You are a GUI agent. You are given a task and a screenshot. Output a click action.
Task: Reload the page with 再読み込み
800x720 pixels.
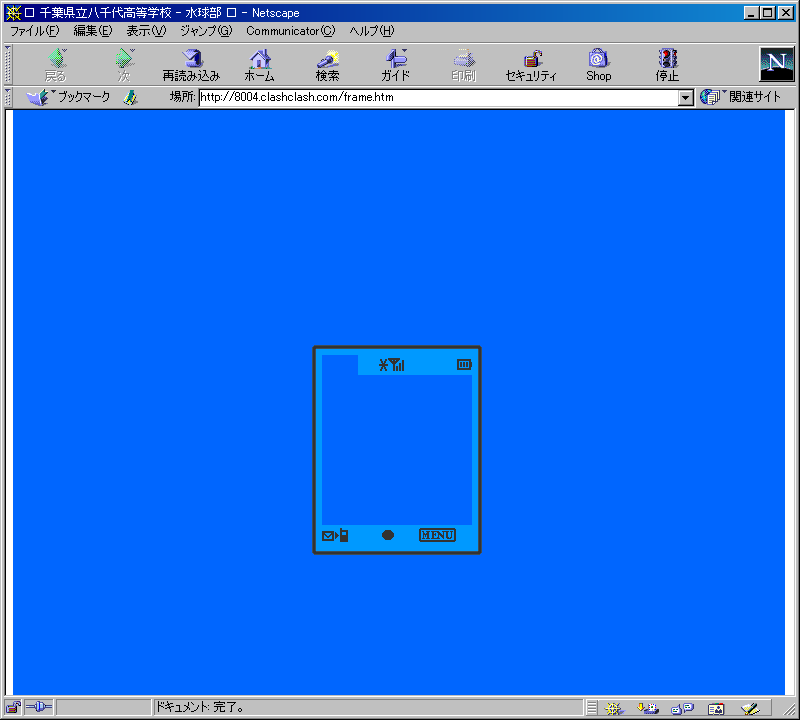191,65
